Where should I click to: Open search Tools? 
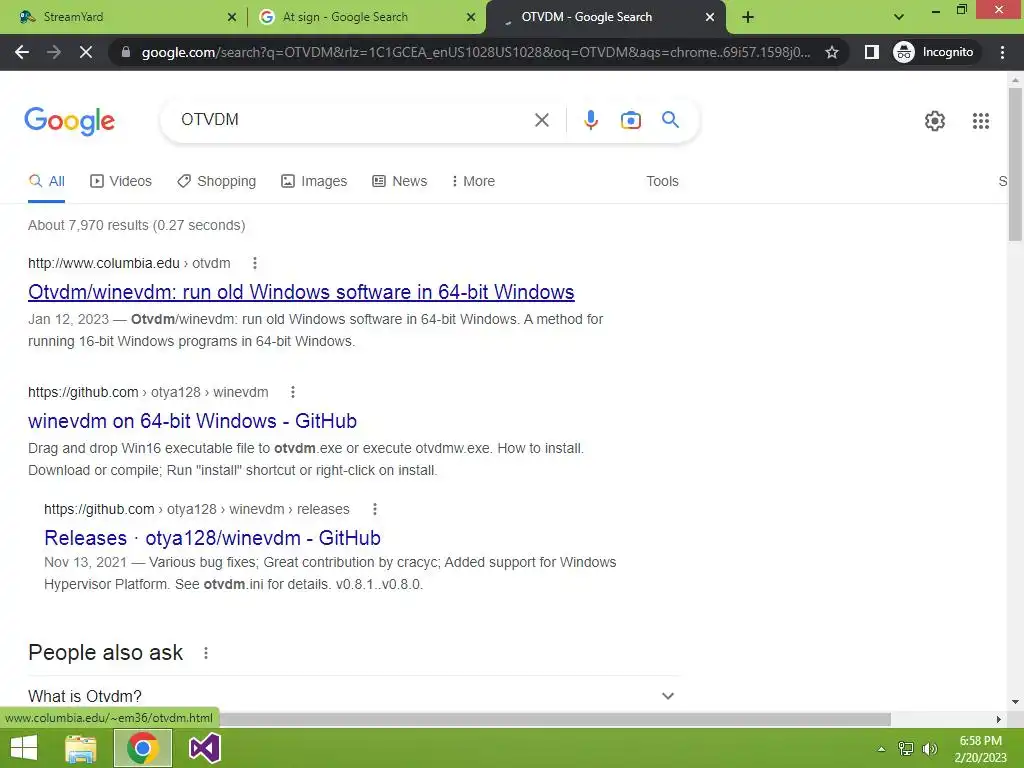click(662, 182)
